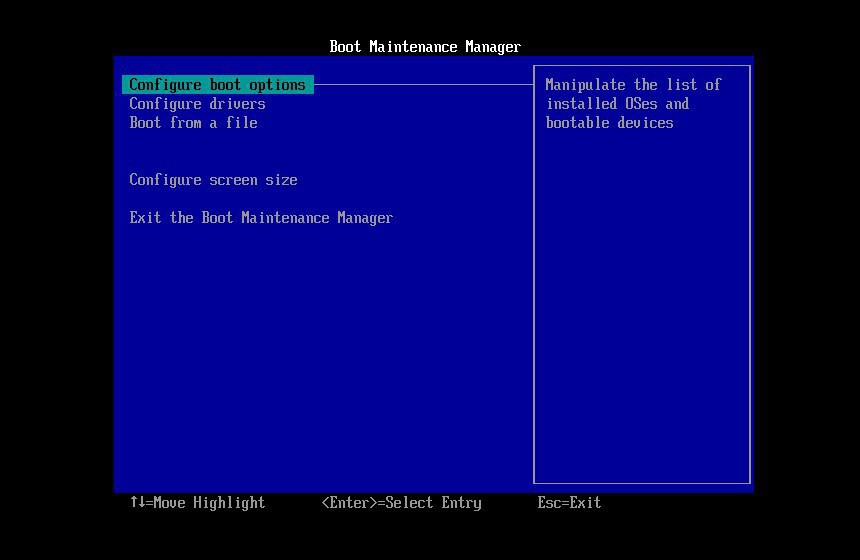The width and height of the screenshot is (860, 560).
Task: Click the up/down arrows icon in footer
Action: point(137,502)
